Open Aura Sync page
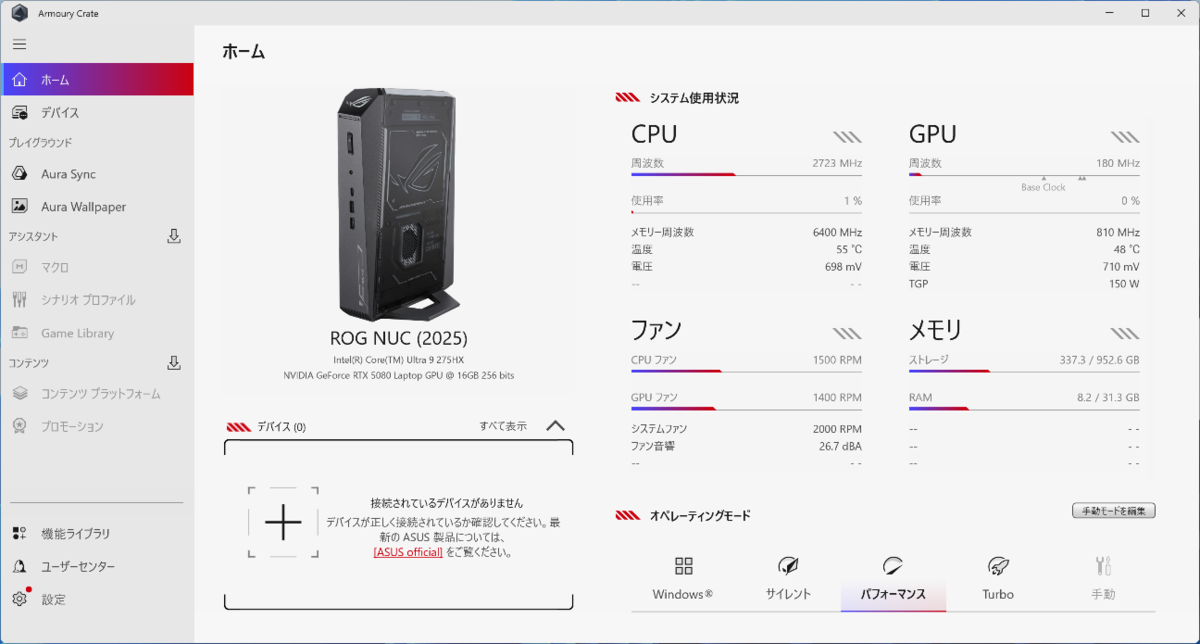Viewport: 1200px width, 644px height. pos(97,174)
